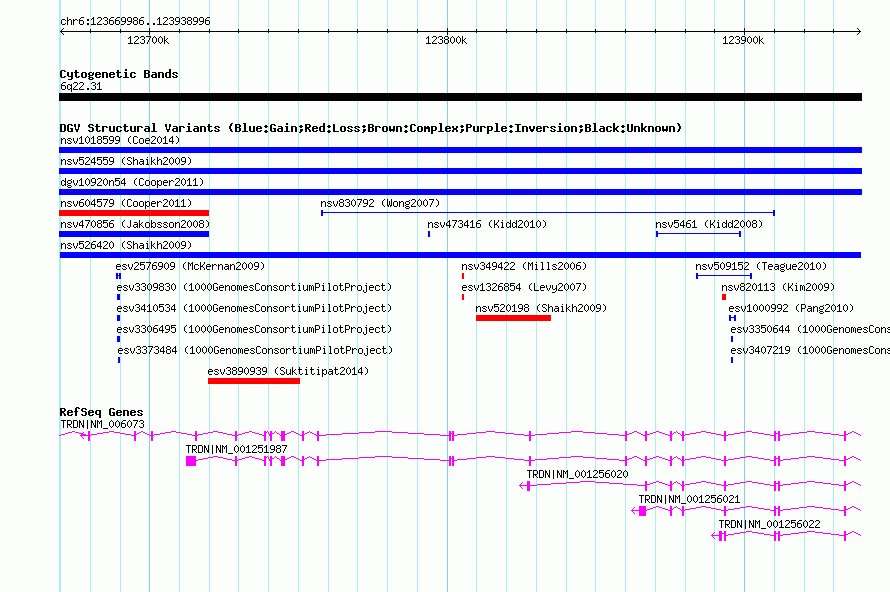Open esv3410534 1000Genomes variant label
This screenshot has height=592, width=890.
point(254,308)
